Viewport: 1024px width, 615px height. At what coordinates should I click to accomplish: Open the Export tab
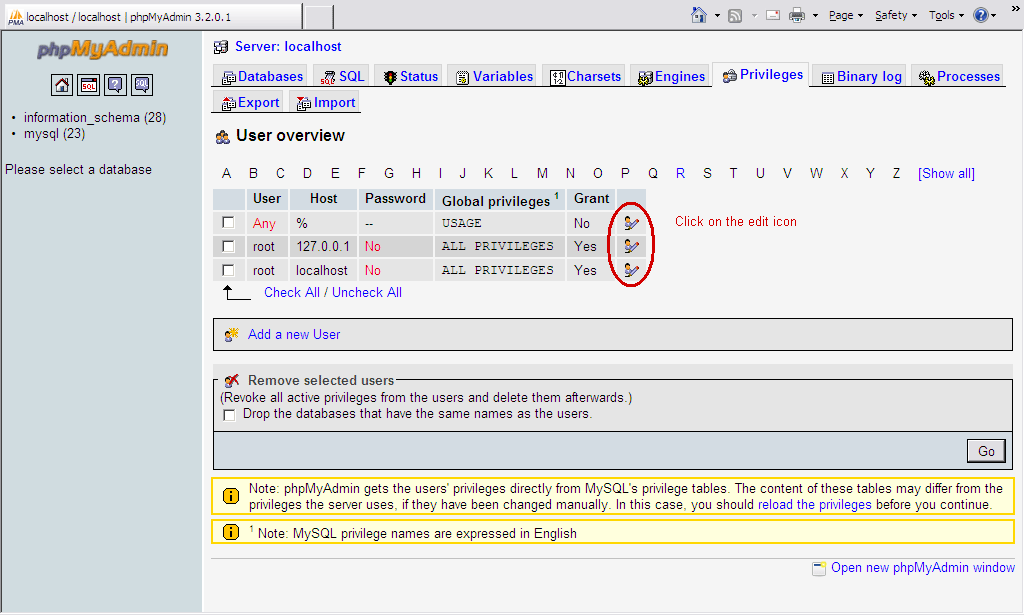tap(250, 102)
